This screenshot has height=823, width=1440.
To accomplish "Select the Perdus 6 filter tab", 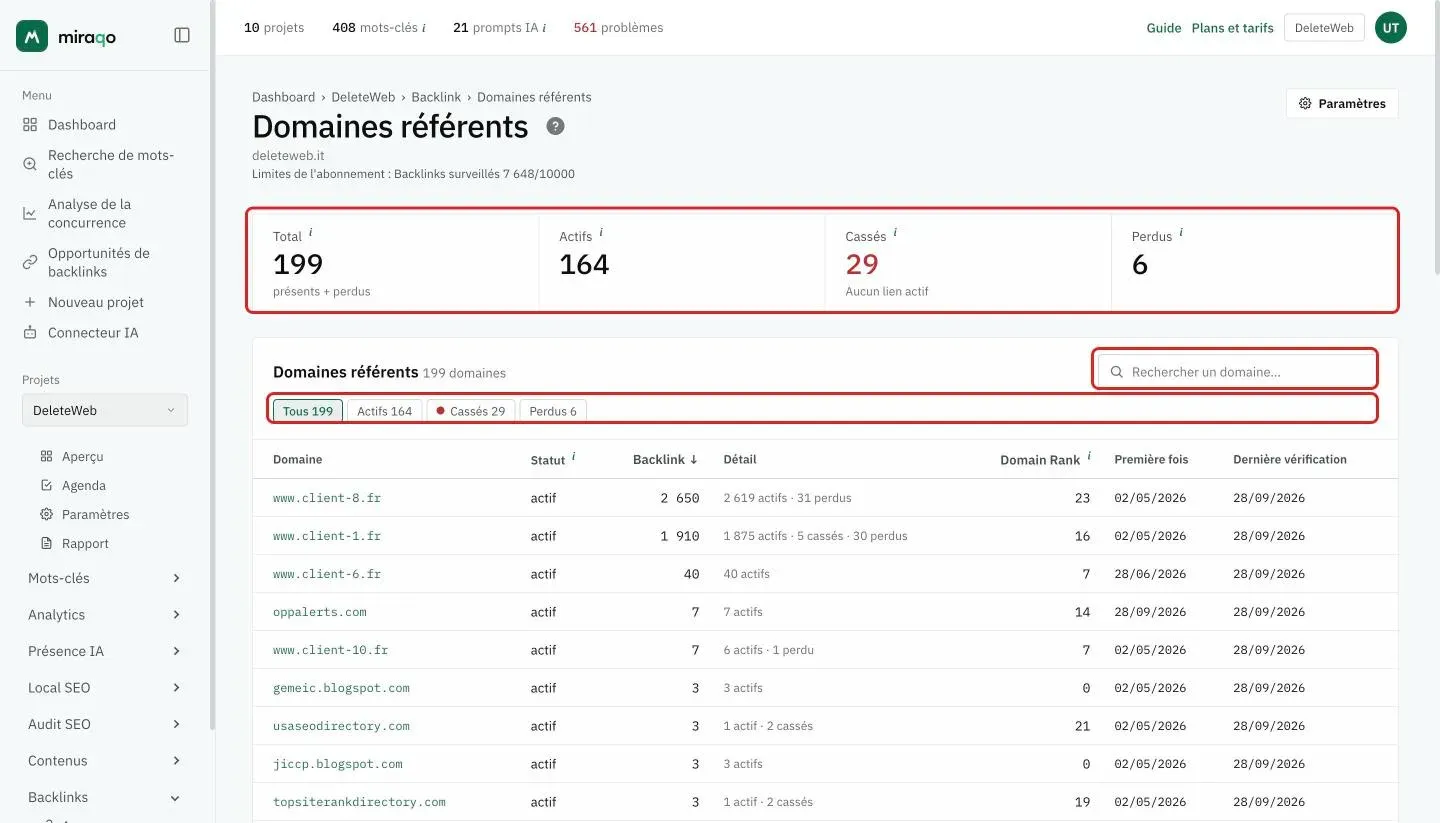I will [553, 411].
